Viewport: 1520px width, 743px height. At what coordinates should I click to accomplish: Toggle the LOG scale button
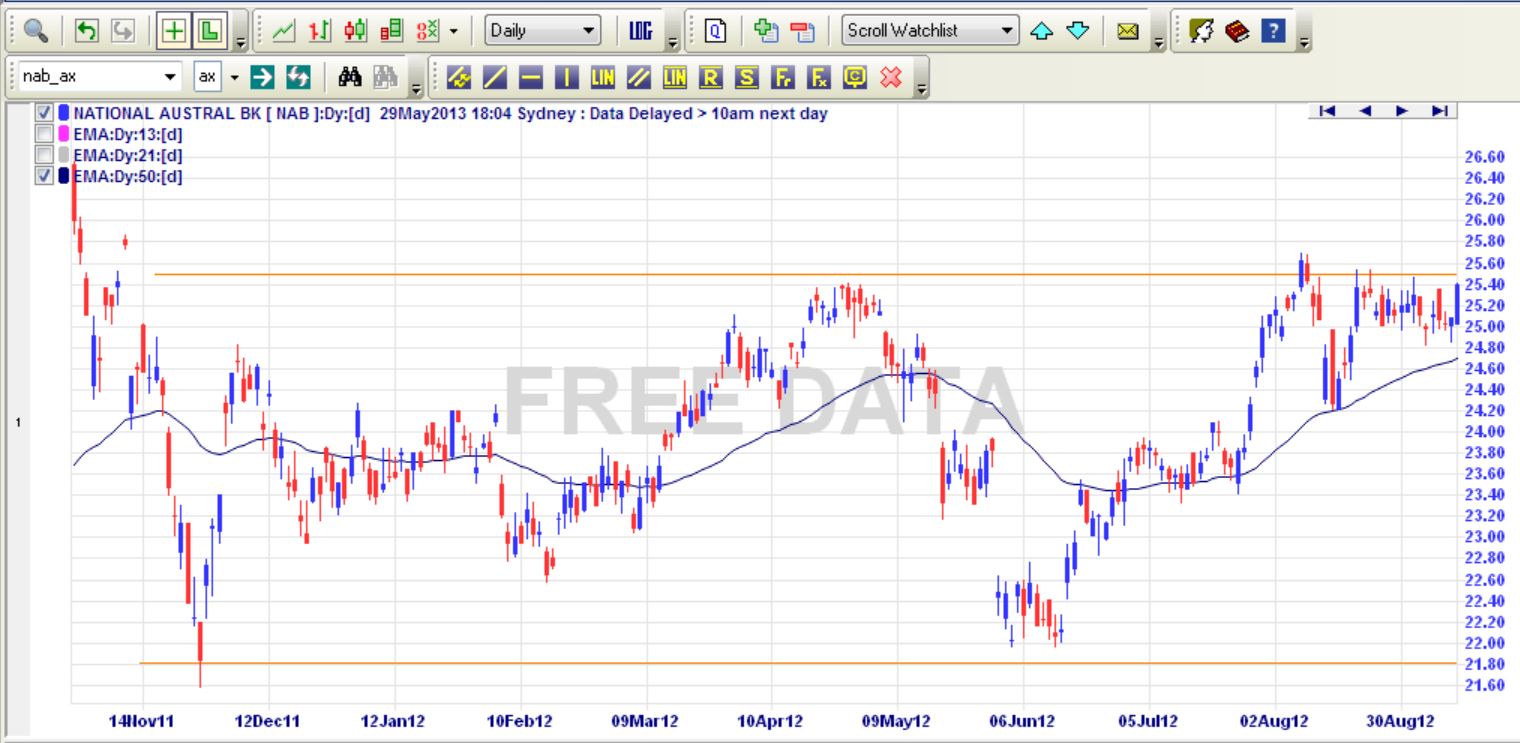coord(641,31)
